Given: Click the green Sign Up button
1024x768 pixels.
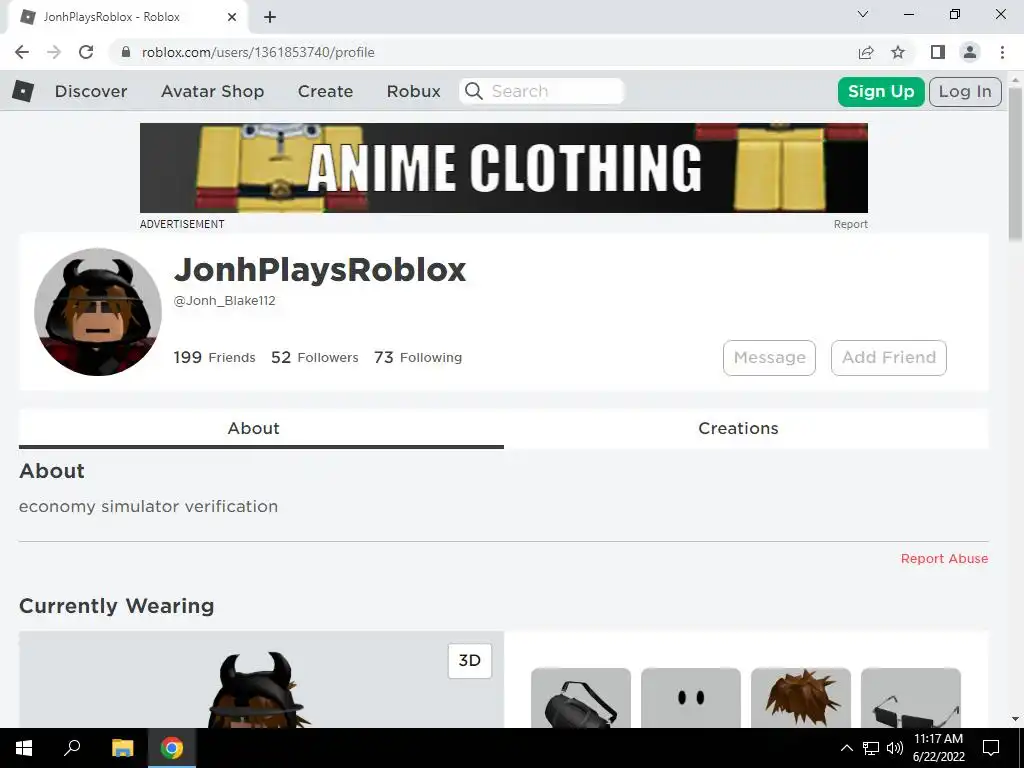Looking at the screenshot, I should [881, 91].
